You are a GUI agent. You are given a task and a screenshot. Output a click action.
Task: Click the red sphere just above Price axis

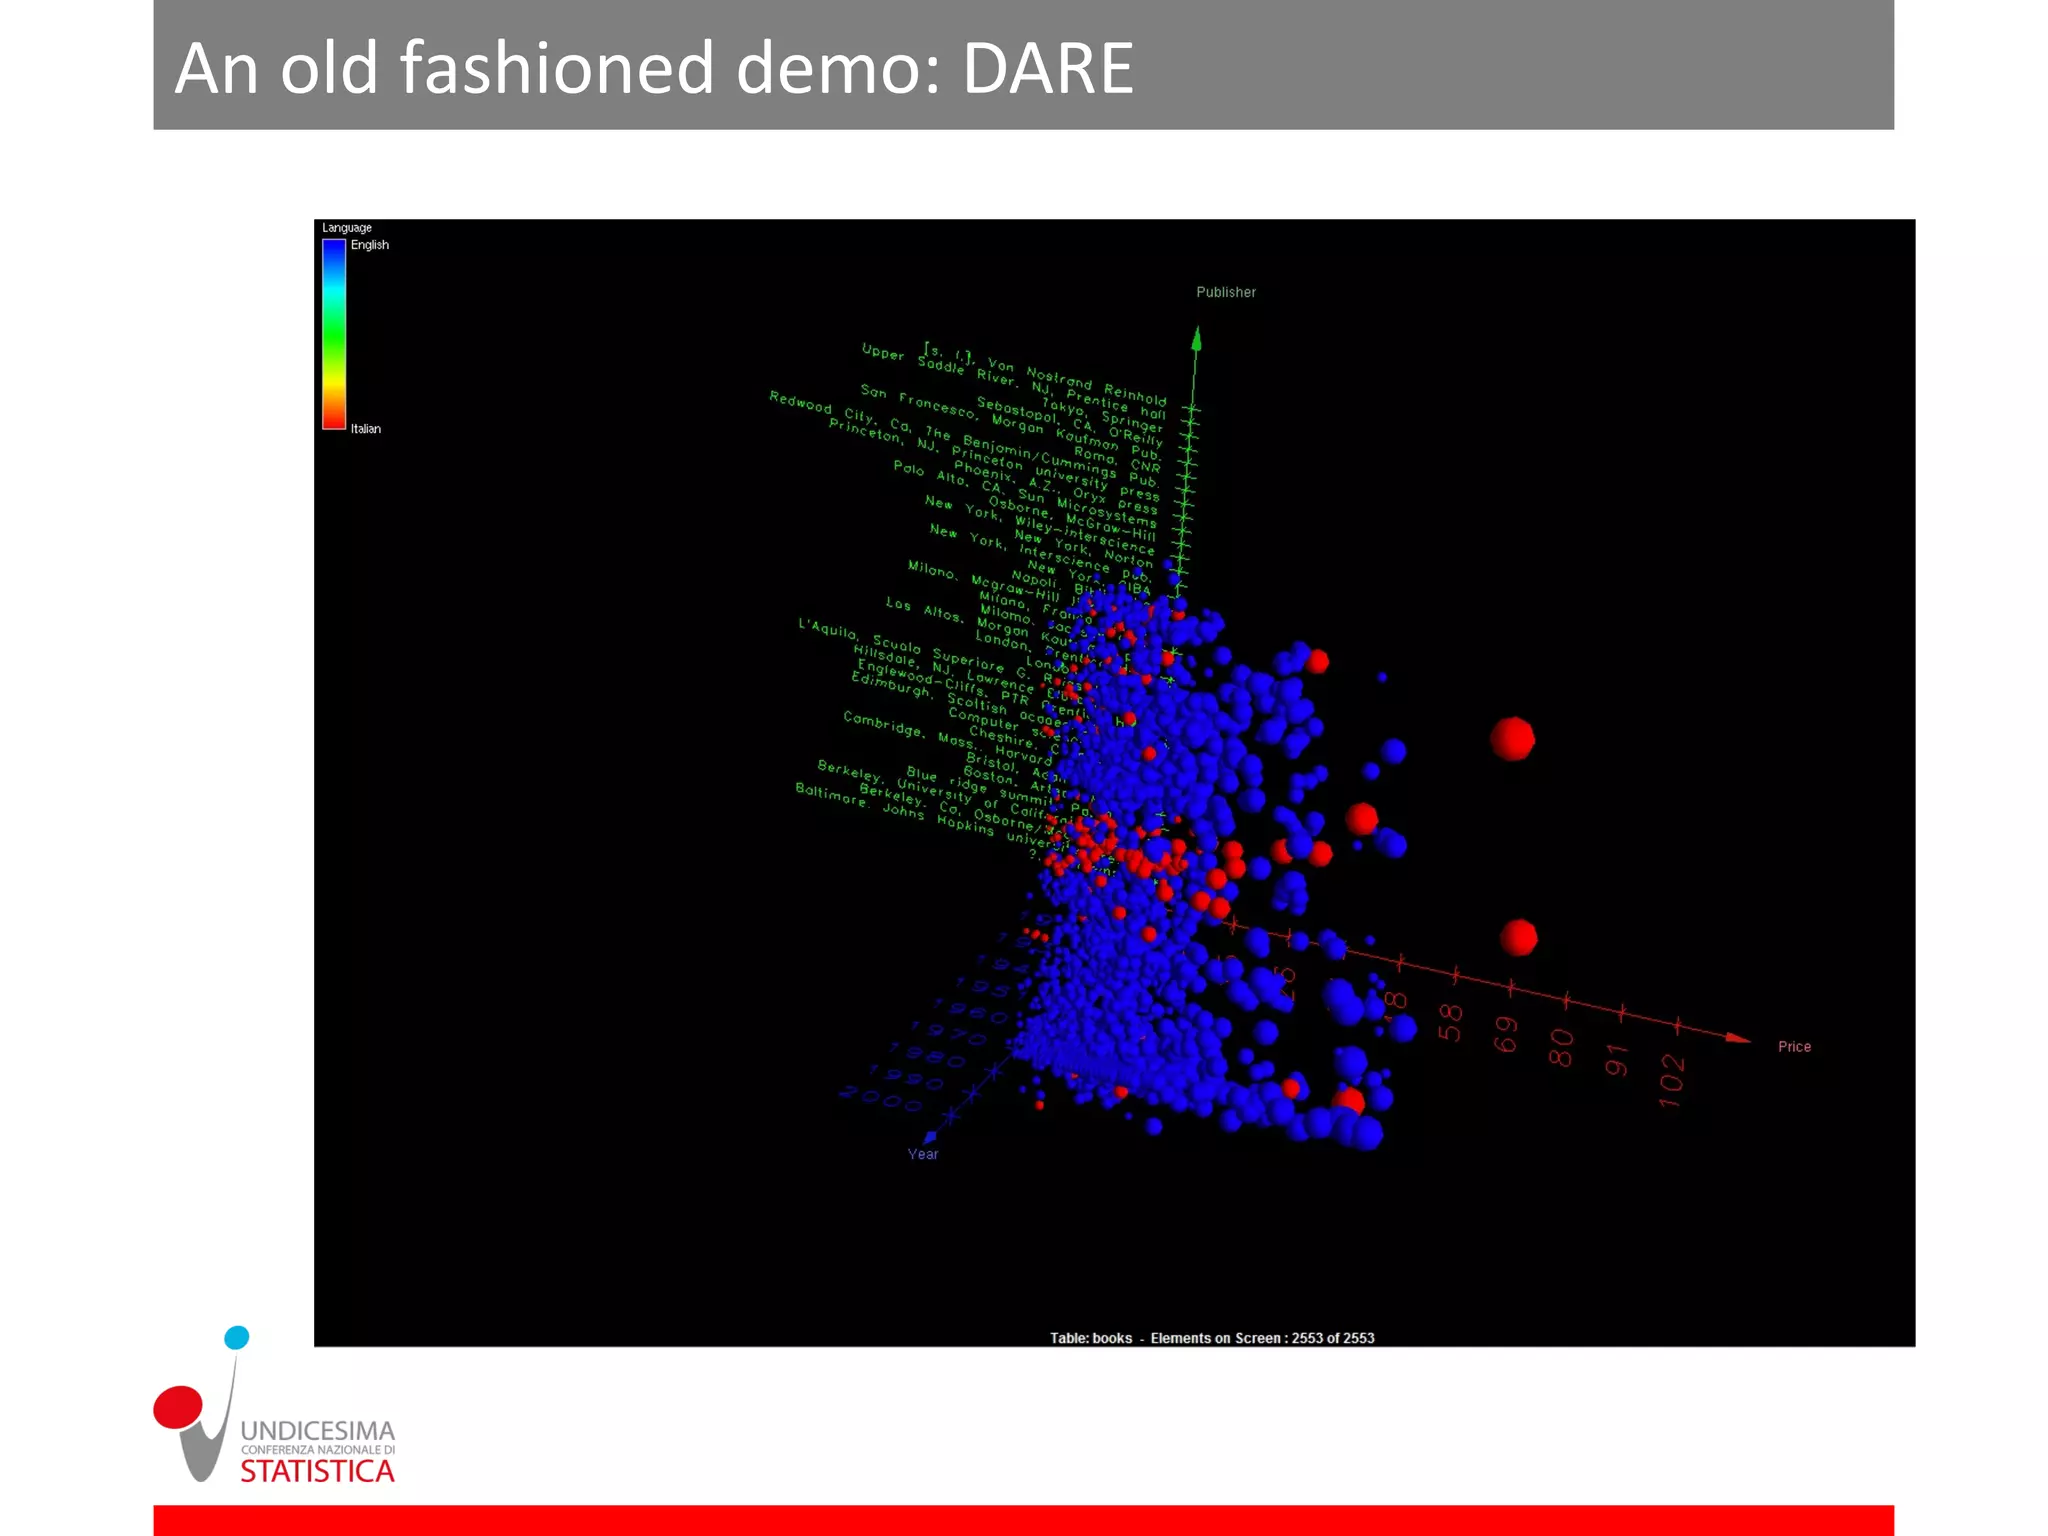[1518, 938]
